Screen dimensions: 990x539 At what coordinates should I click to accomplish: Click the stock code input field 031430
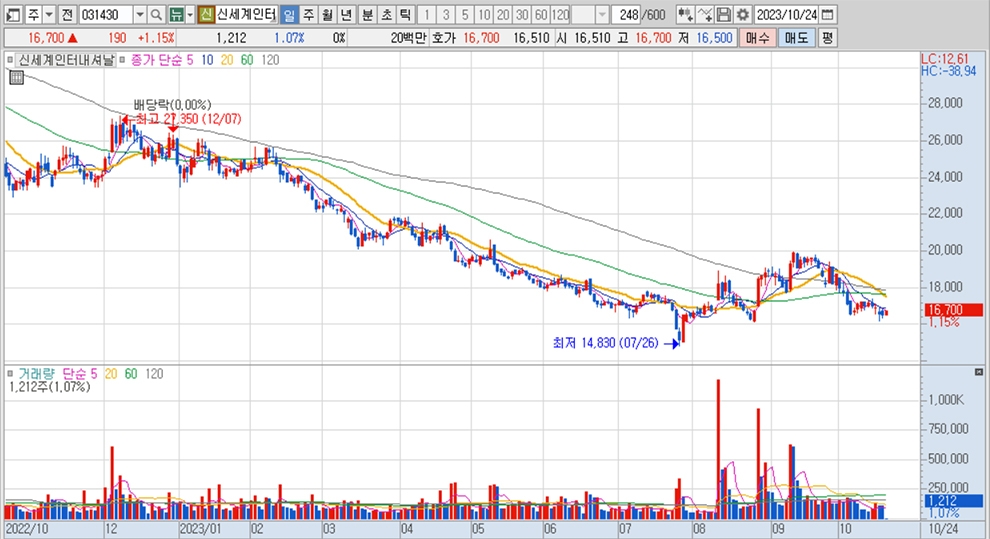click(x=104, y=15)
